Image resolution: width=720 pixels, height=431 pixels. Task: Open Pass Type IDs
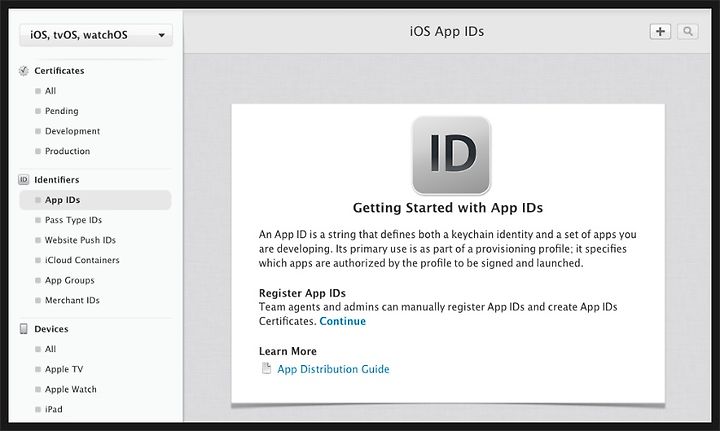click(x=73, y=220)
